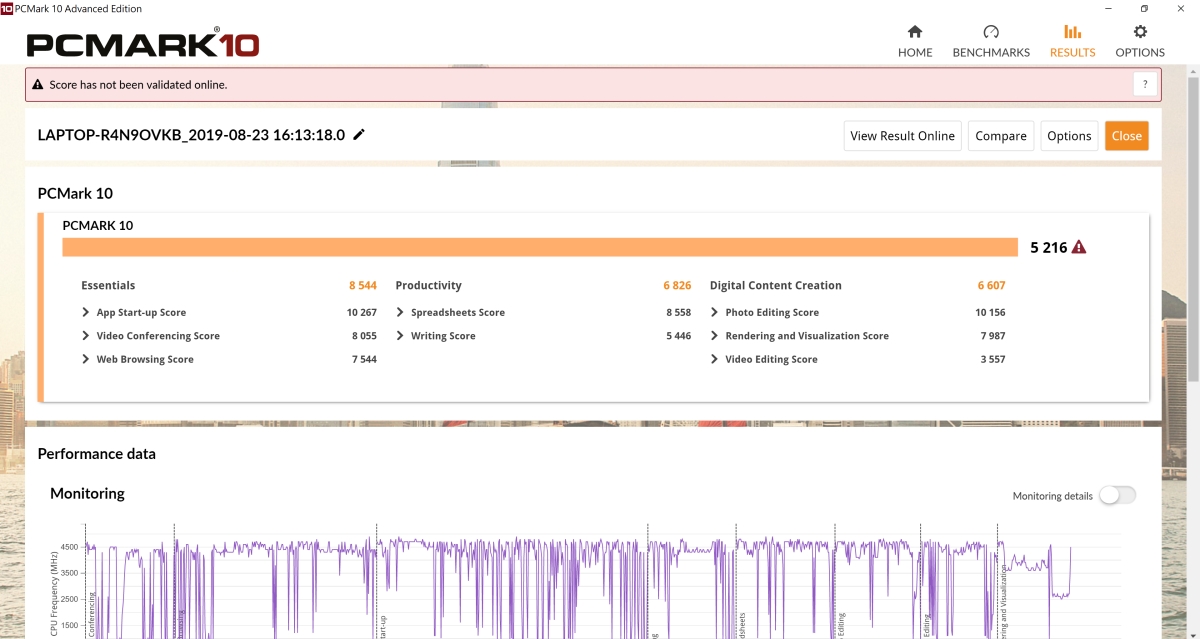Open Options gear icon
The height and width of the screenshot is (639, 1200).
coord(1140,32)
